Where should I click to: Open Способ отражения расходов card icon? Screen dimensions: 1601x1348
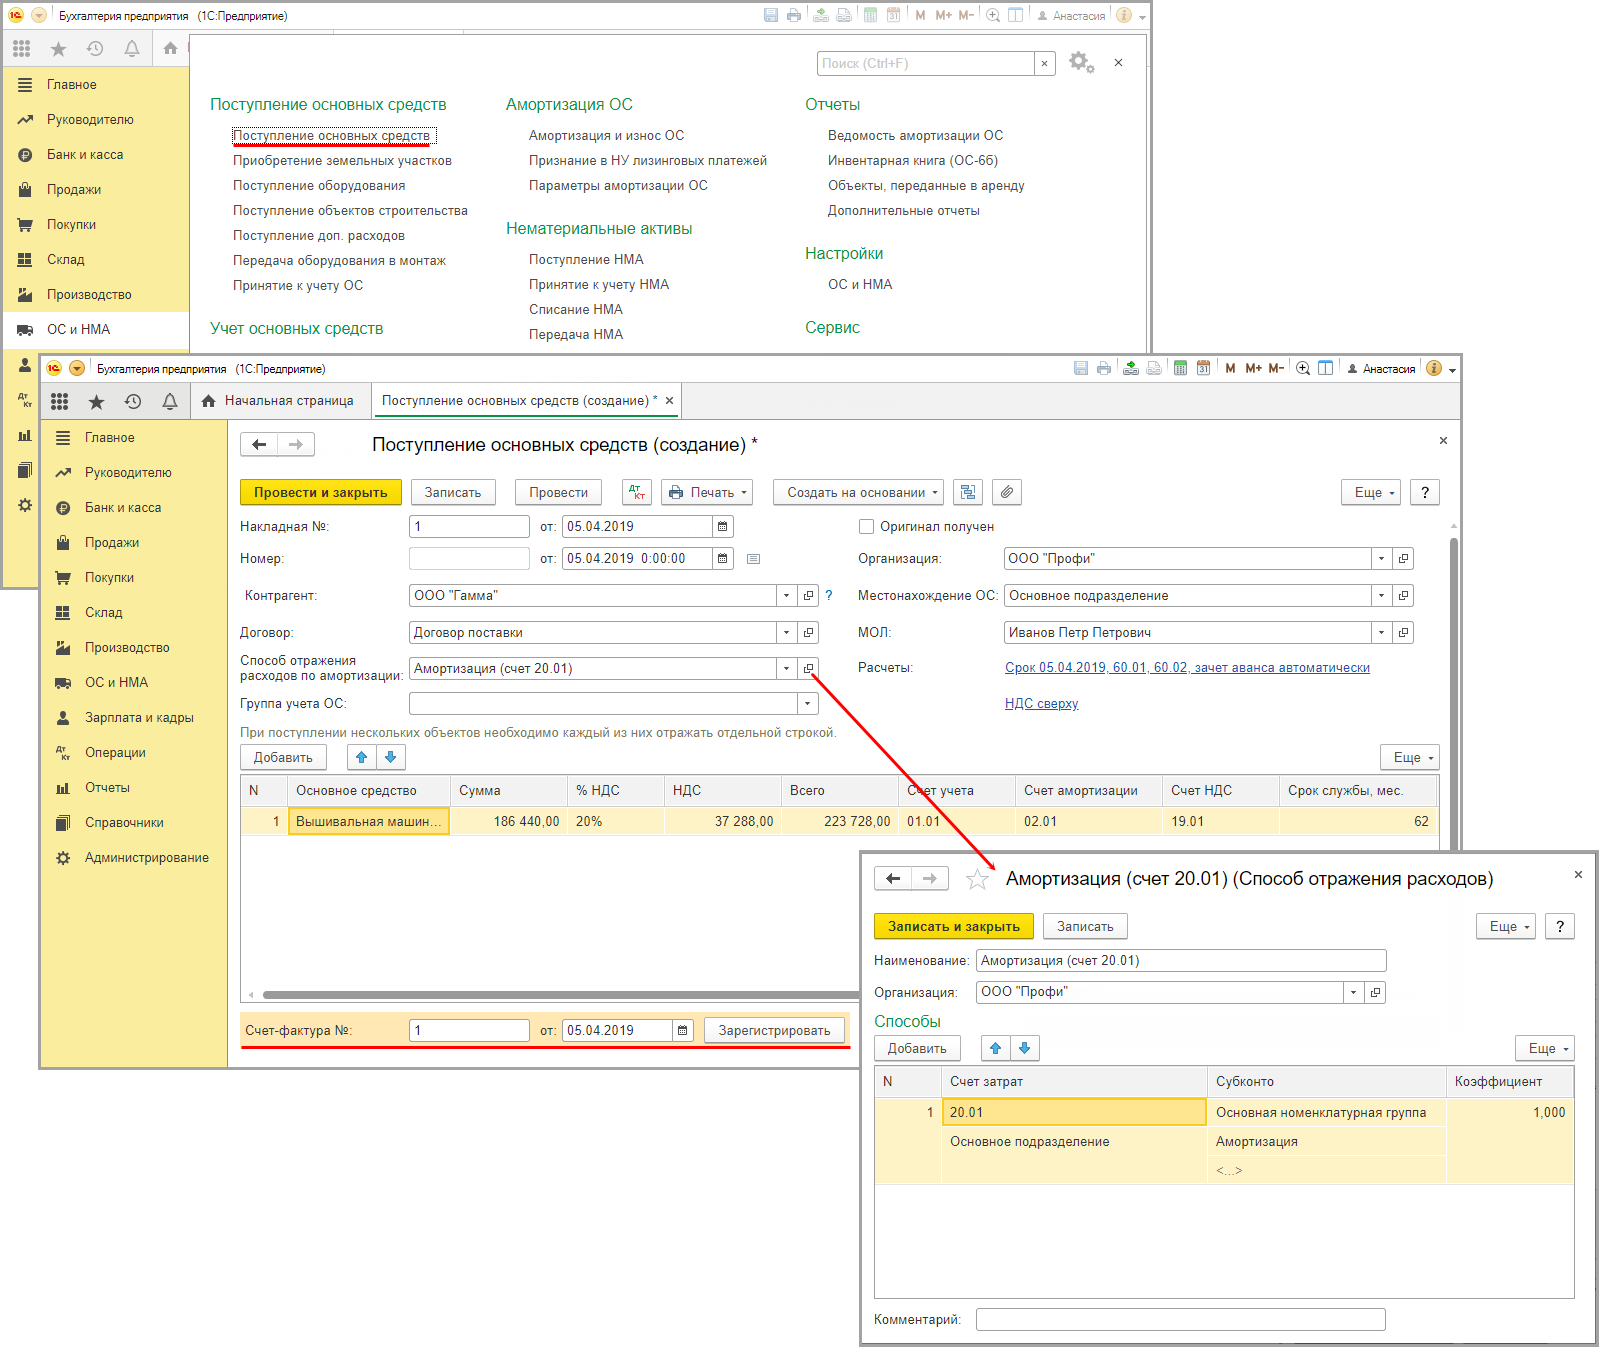(x=809, y=668)
